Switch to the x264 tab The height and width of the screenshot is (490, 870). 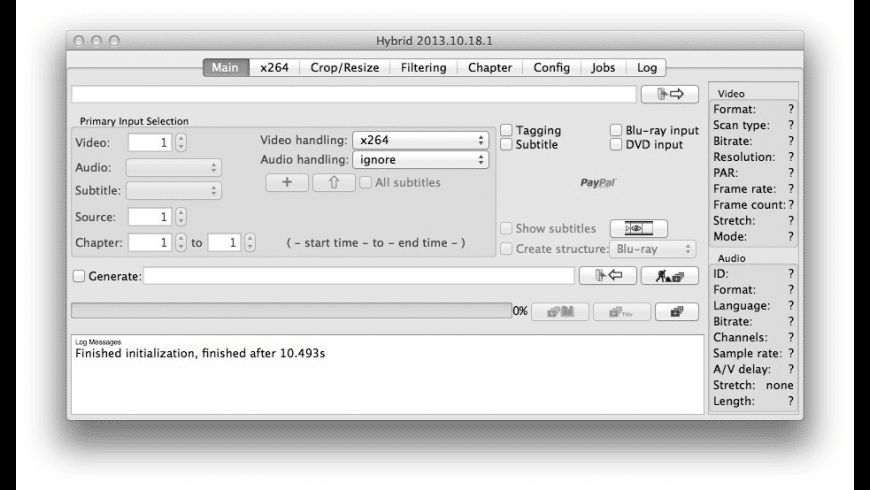coord(275,68)
